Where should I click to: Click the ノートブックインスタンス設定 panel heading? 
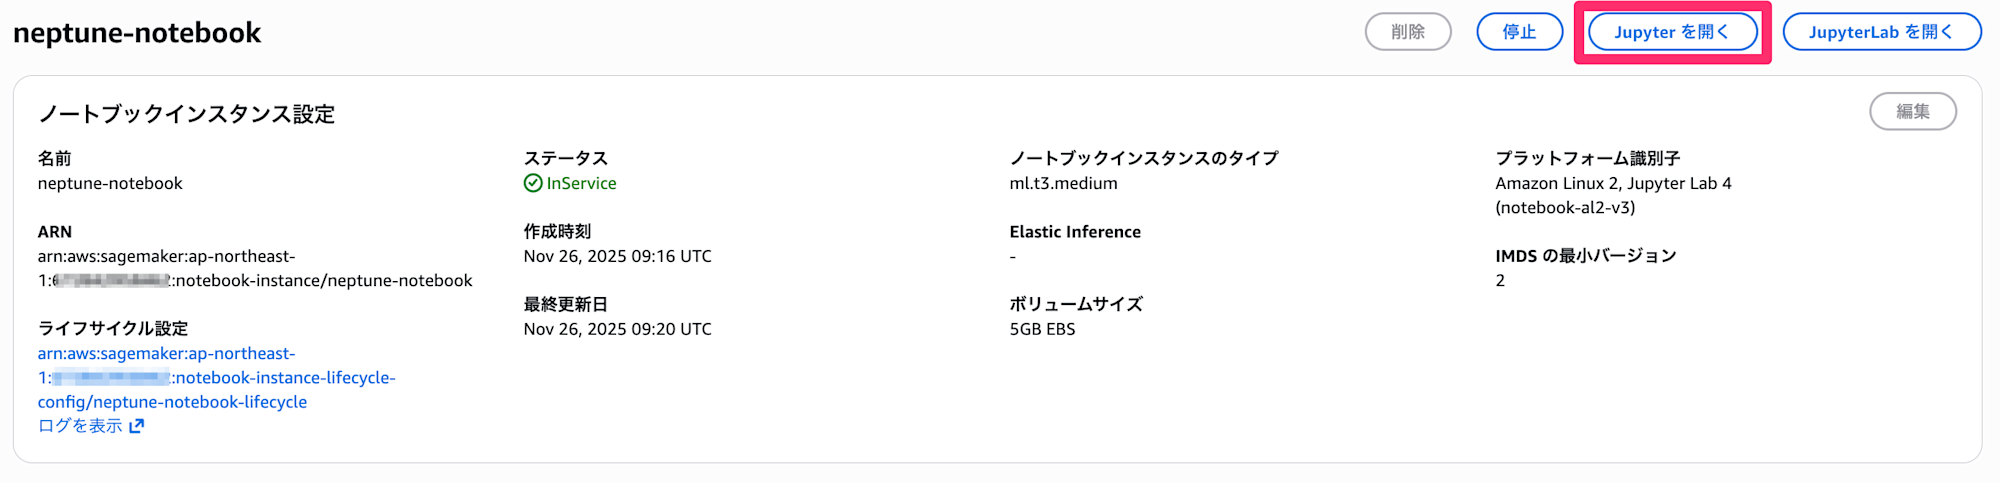pos(186,114)
